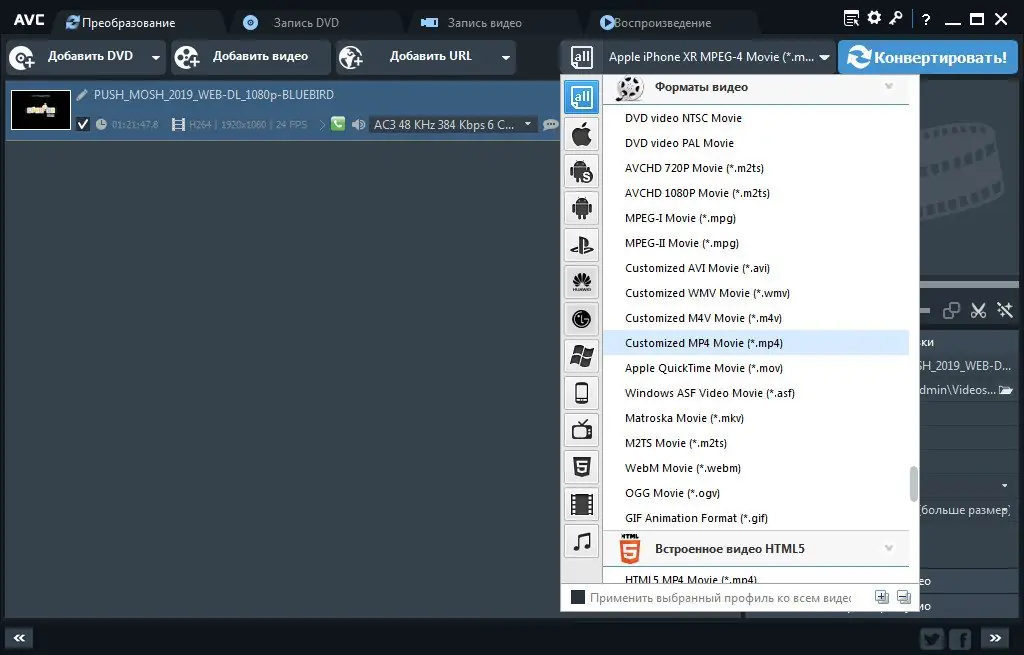This screenshot has width=1024, height=655.
Task: Choose Customized MP4 Movie (*.mp4)
Action: (x=756, y=343)
